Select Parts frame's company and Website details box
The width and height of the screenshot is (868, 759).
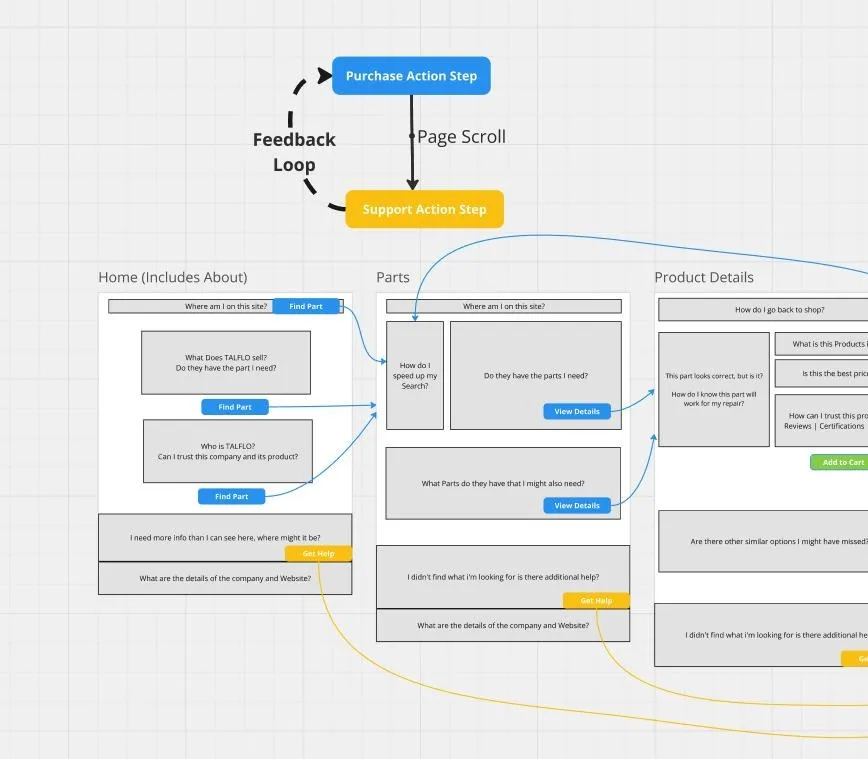tap(503, 626)
